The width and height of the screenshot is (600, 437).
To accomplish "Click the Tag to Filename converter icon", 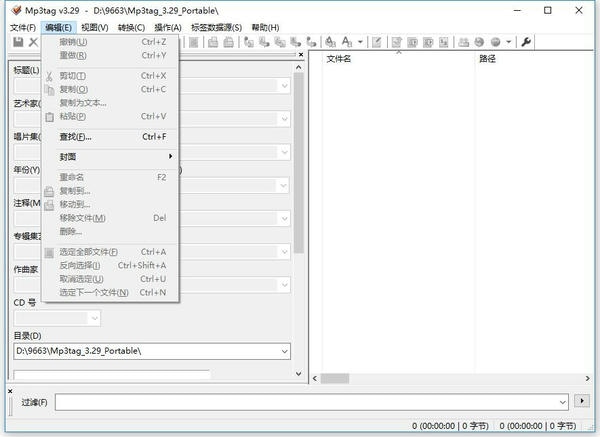I will 249,42.
